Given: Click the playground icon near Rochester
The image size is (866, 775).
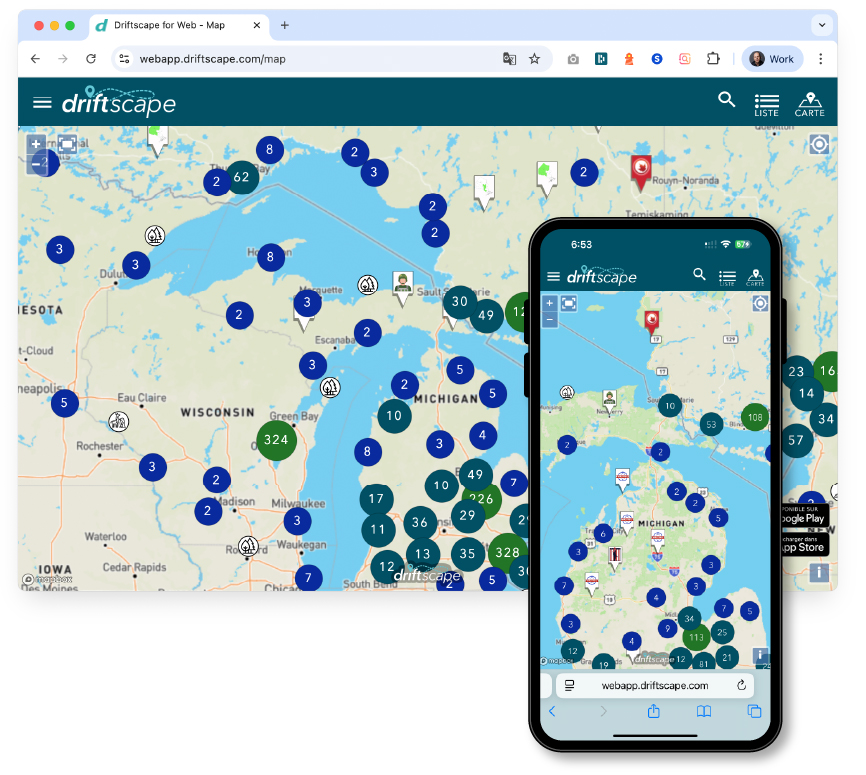Looking at the screenshot, I should 118,421.
